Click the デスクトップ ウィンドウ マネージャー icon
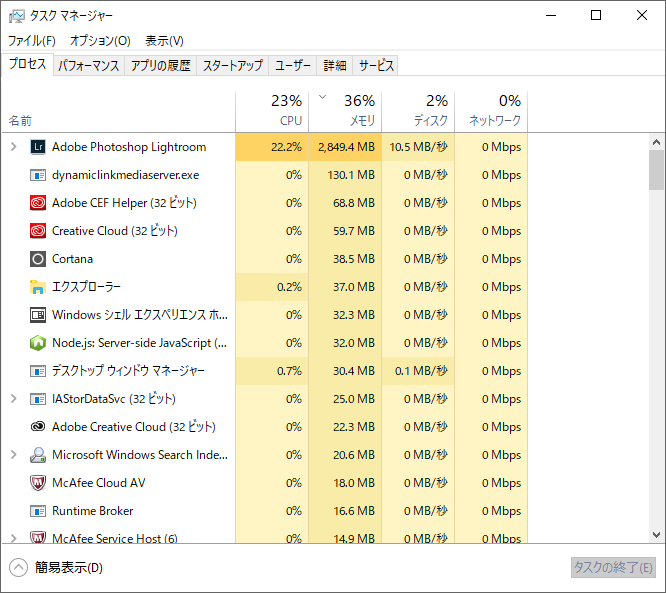 click(38, 371)
